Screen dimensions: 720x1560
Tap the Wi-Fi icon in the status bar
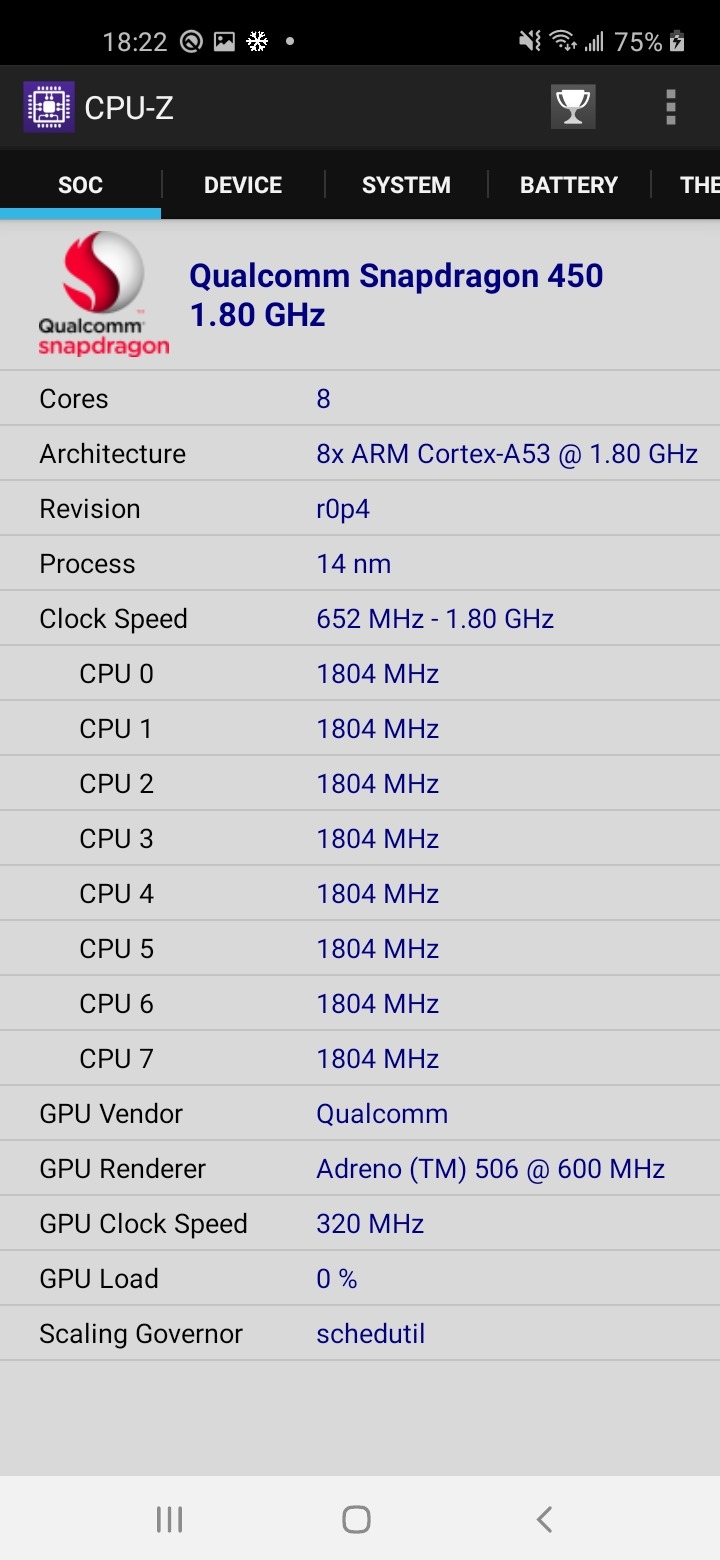tap(563, 42)
